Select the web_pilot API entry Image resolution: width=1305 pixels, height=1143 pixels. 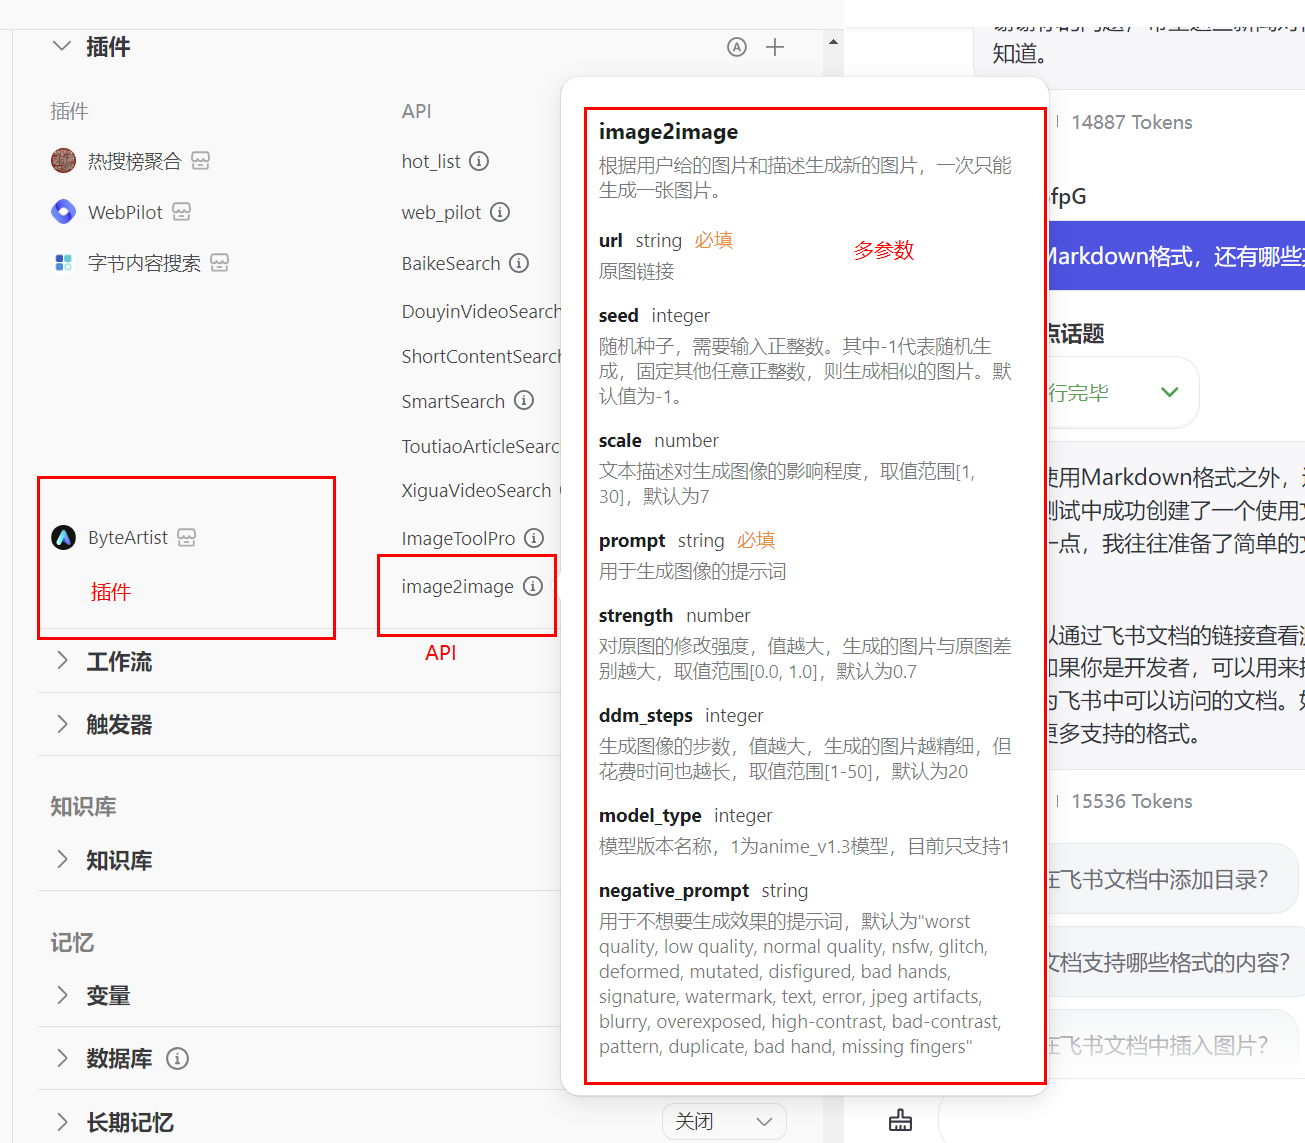tap(441, 212)
